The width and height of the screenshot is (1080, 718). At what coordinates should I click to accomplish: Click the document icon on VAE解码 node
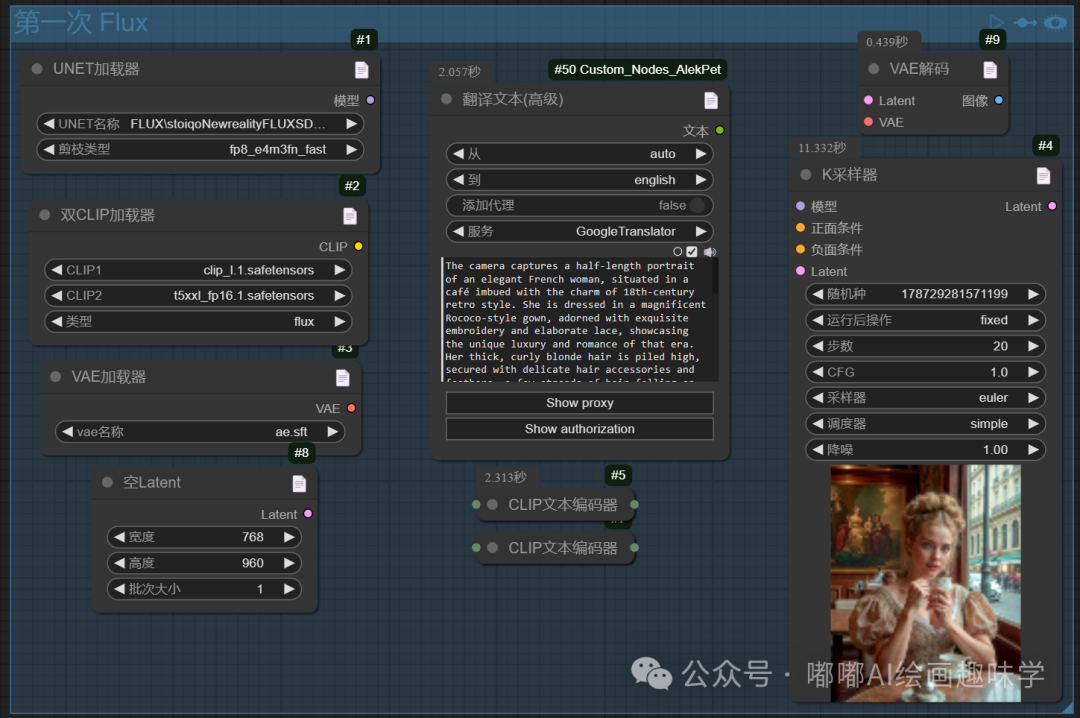pos(990,70)
